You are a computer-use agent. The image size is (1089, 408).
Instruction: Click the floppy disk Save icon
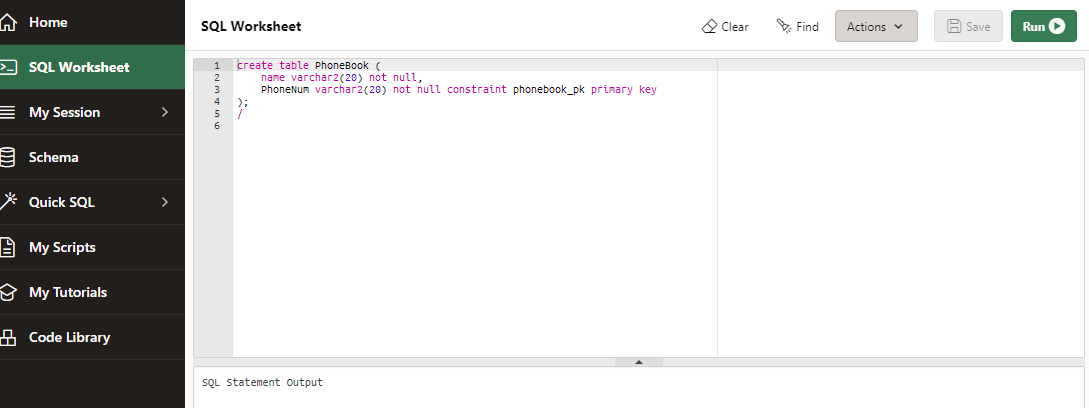(x=954, y=26)
